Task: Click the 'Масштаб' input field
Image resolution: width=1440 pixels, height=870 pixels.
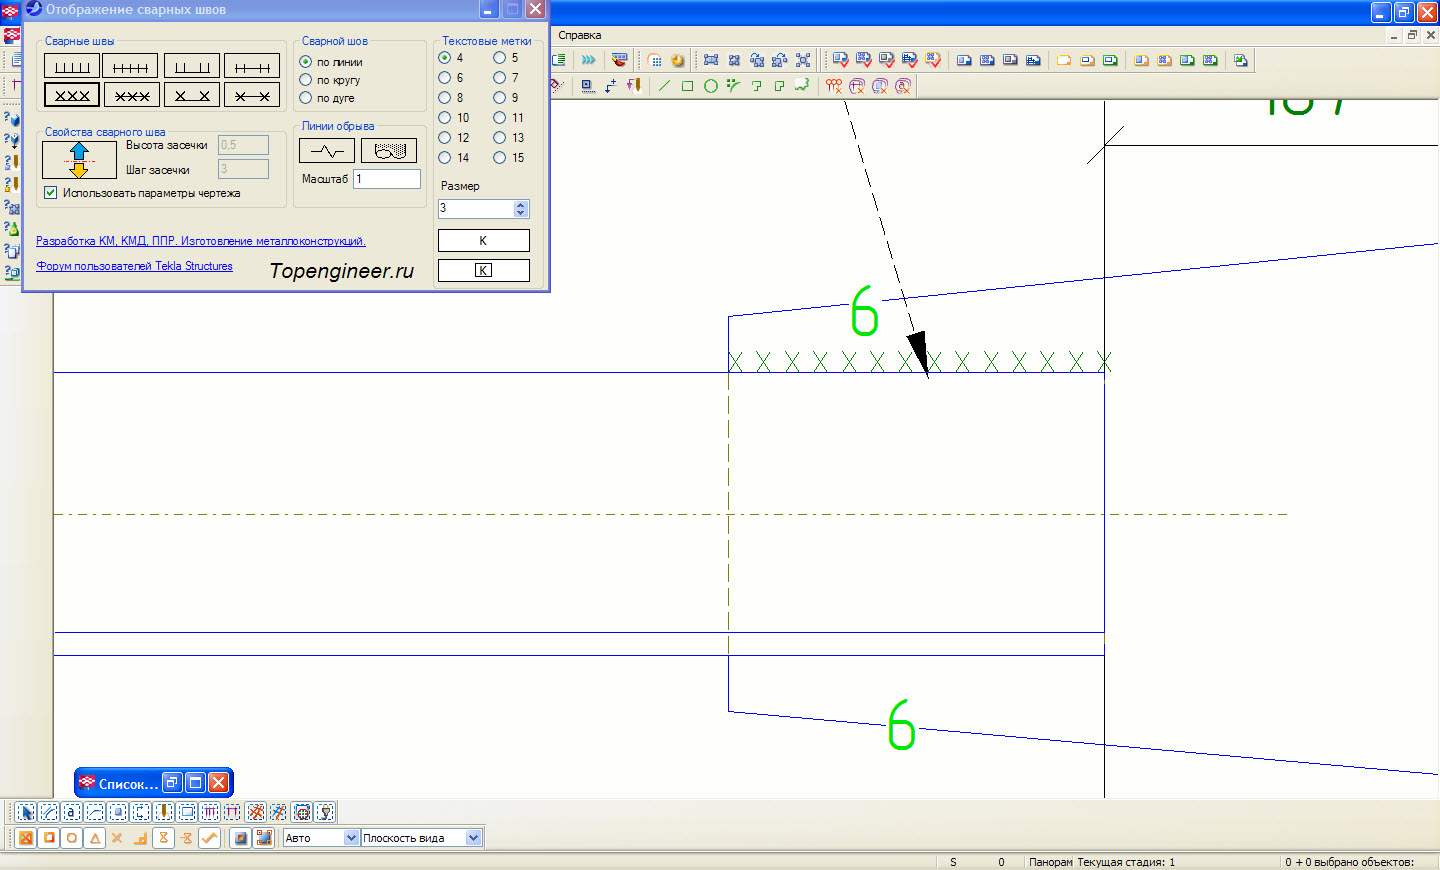Action: 387,179
